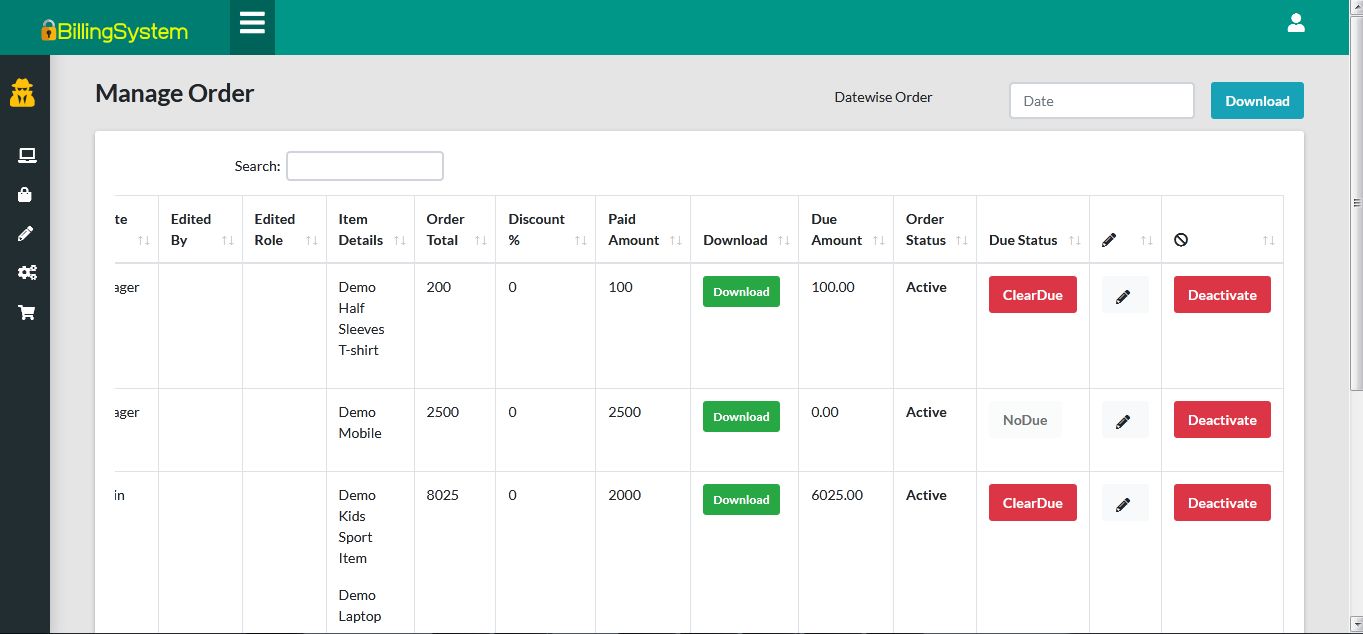
Task: Open the laptop icon in sidebar
Action: (26, 155)
